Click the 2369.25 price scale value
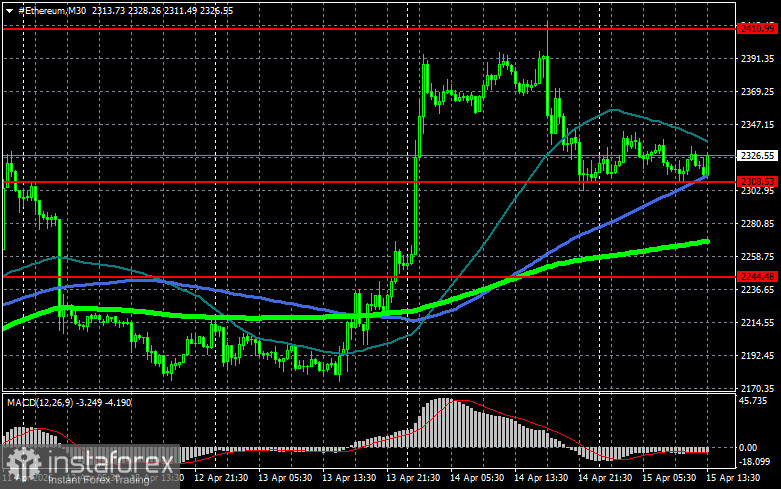781x489 pixels. coord(757,92)
